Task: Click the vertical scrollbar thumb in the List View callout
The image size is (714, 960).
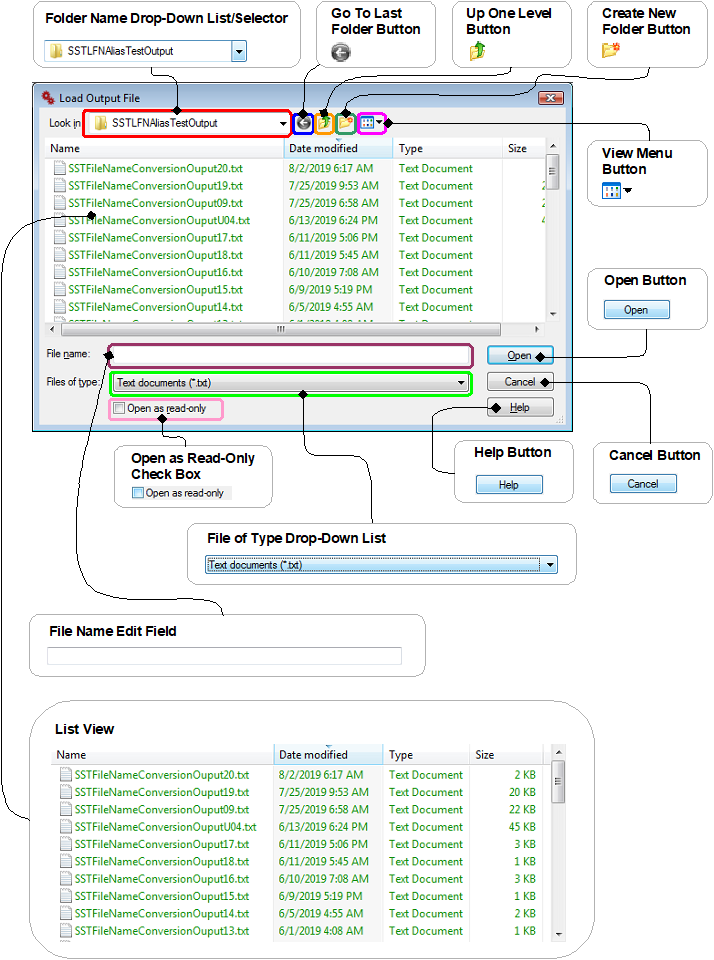Action: pyautogui.click(x=558, y=782)
